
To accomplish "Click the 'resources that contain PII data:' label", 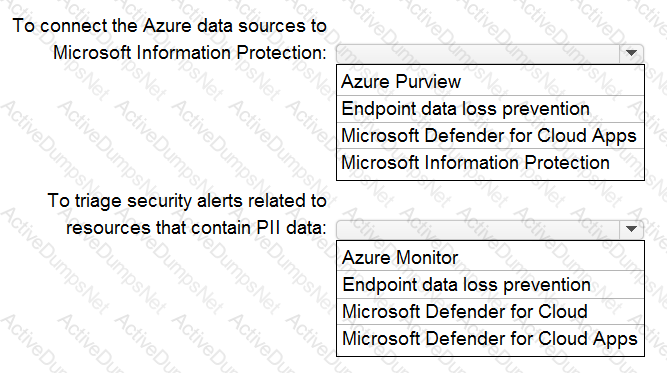I will coord(196,228).
